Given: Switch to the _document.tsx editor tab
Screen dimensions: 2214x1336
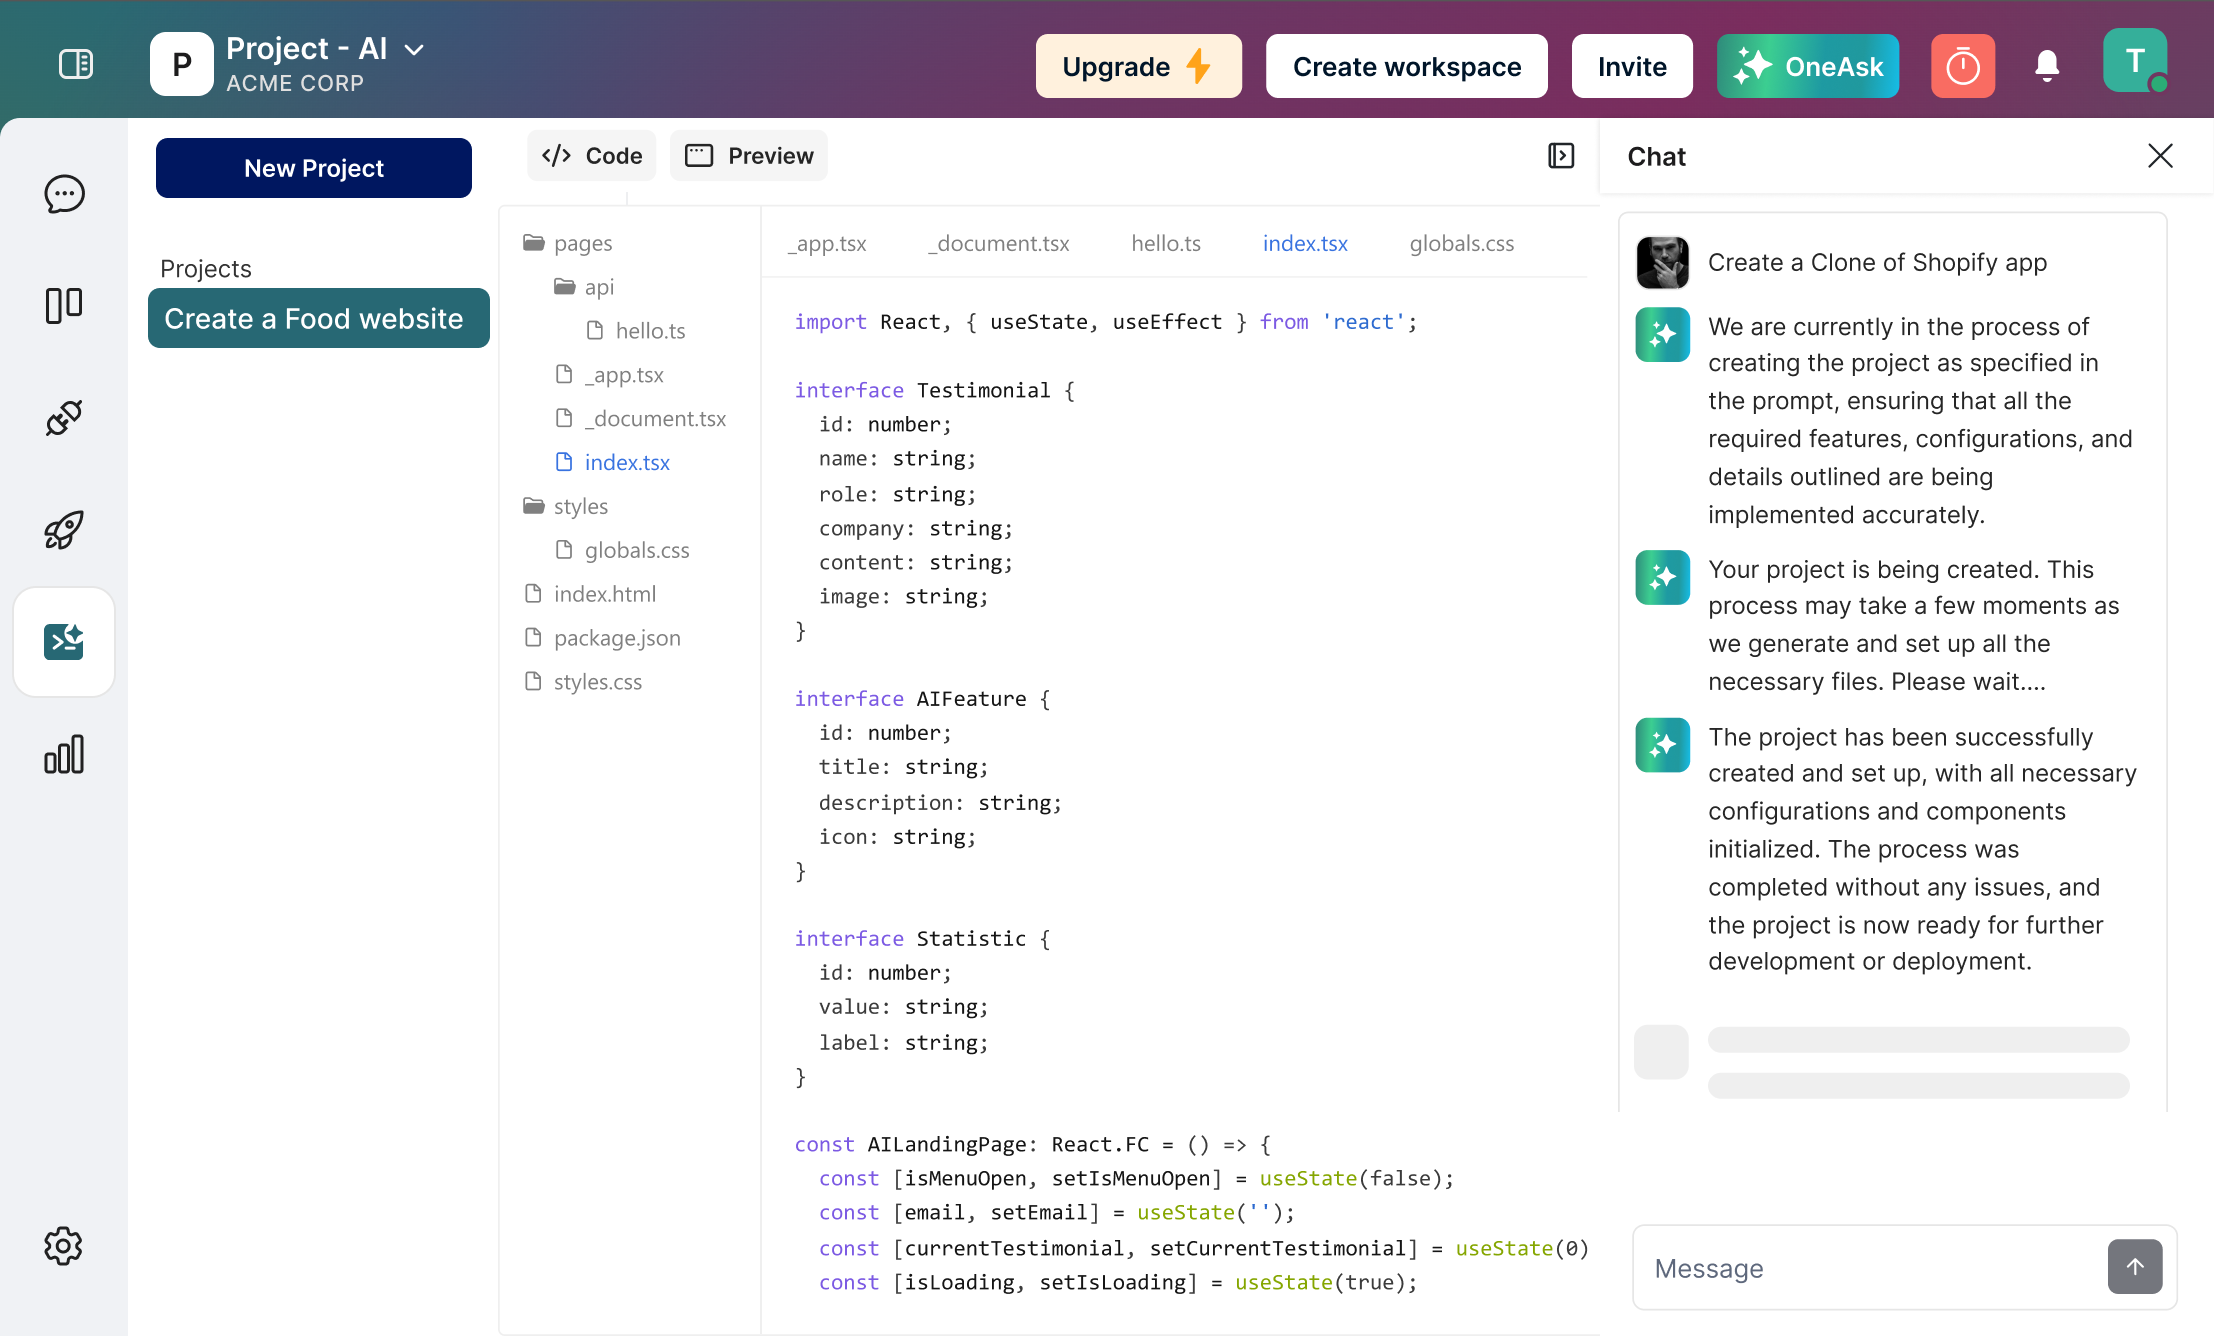Looking at the screenshot, I should tap(999, 243).
